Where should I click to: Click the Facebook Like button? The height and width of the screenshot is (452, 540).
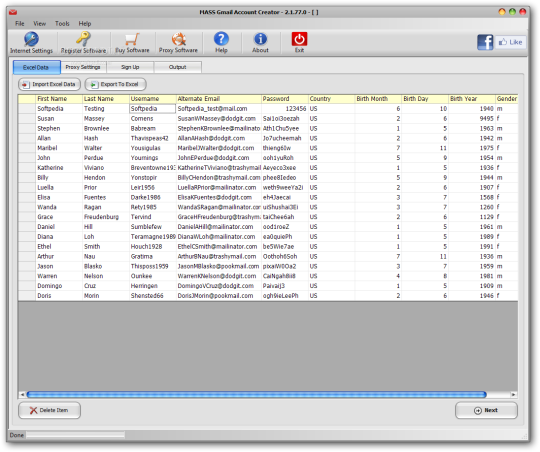tap(511, 42)
